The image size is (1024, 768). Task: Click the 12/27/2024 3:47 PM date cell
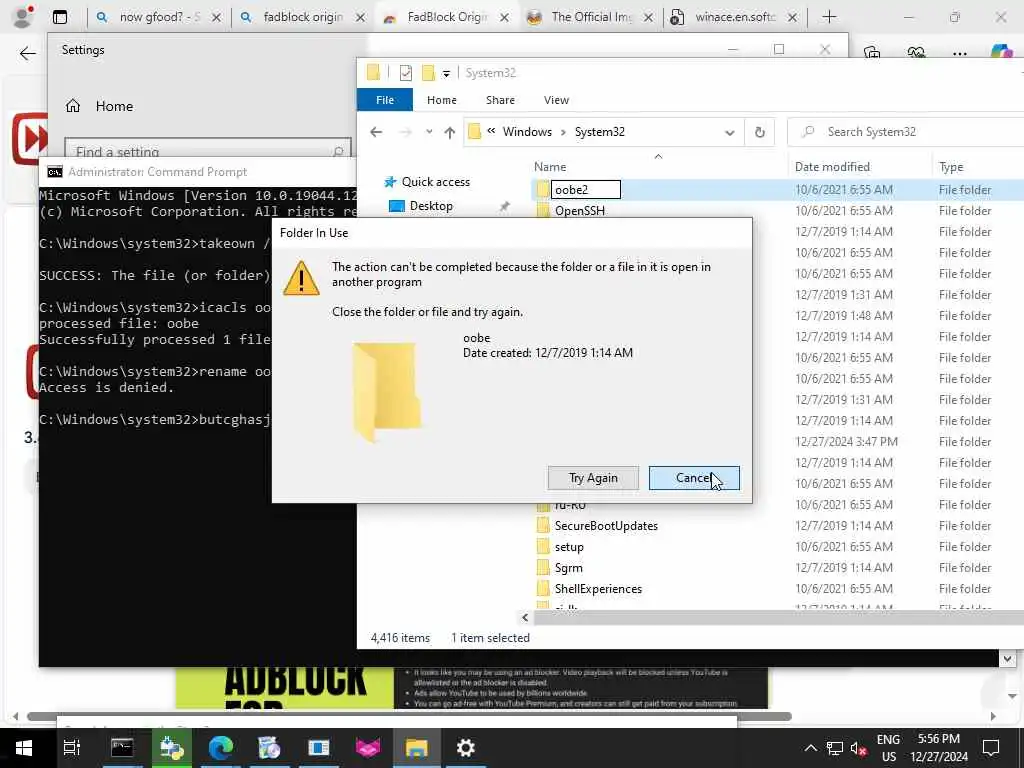click(846, 442)
